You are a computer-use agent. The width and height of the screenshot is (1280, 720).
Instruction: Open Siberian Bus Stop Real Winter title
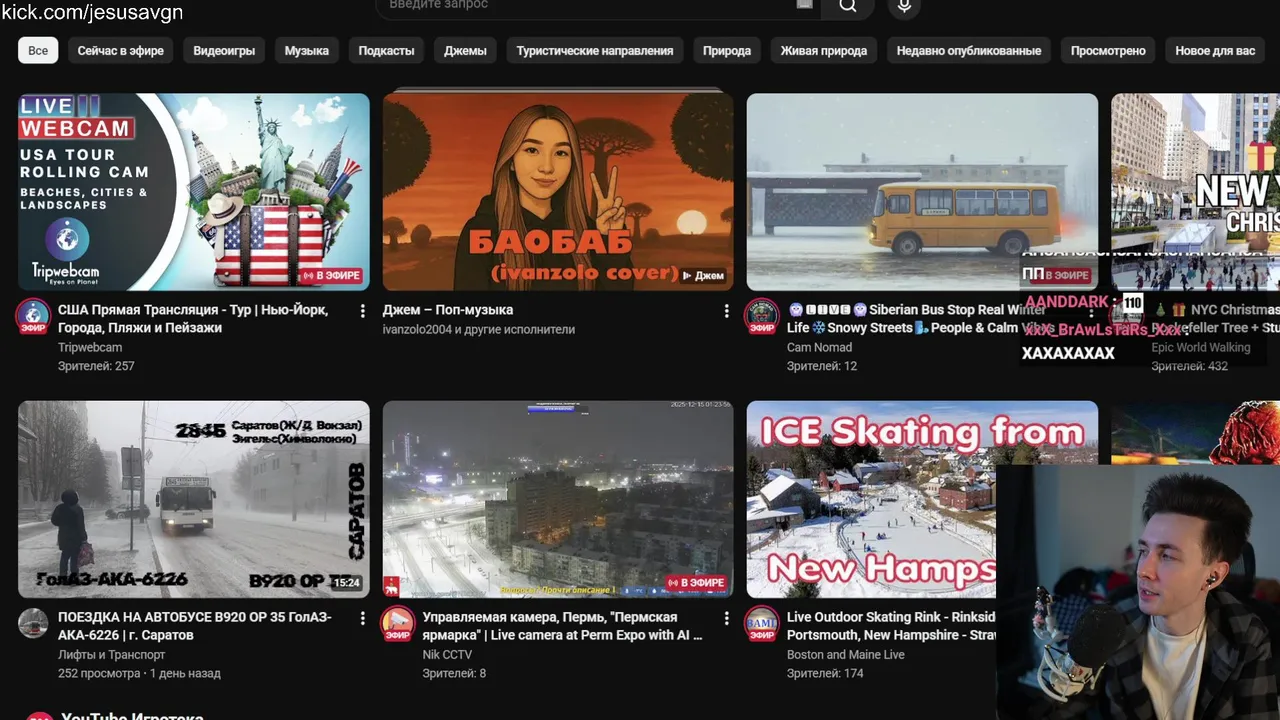point(916,319)
